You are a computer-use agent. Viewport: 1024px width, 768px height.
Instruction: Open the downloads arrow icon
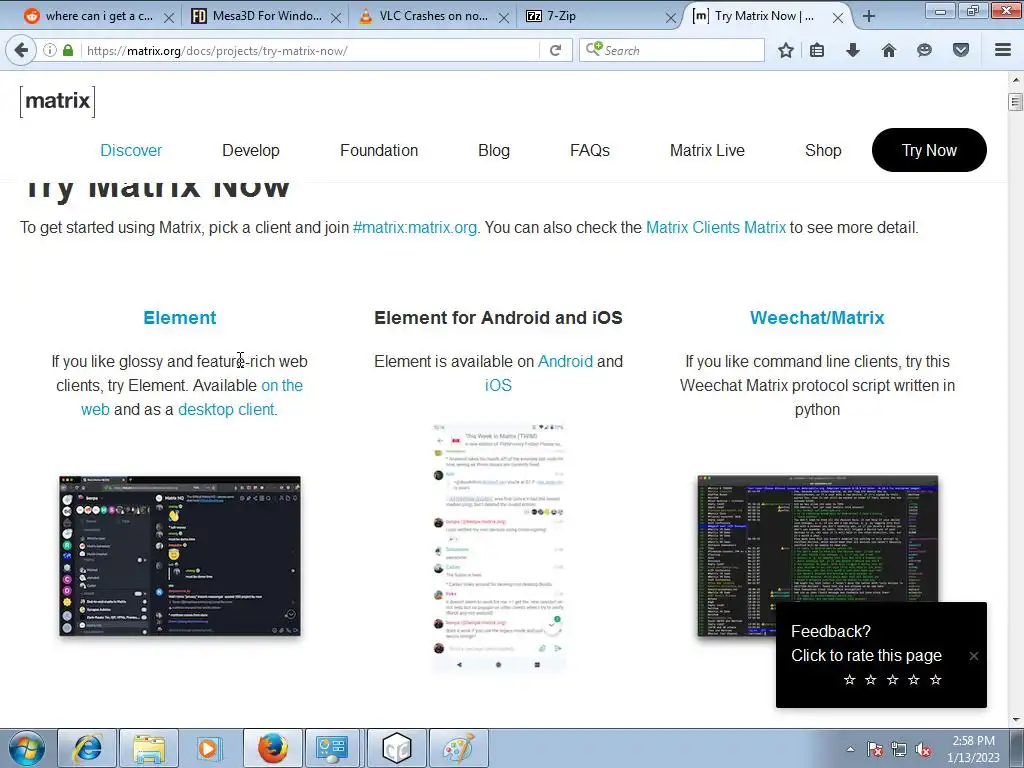click(853, 50)
